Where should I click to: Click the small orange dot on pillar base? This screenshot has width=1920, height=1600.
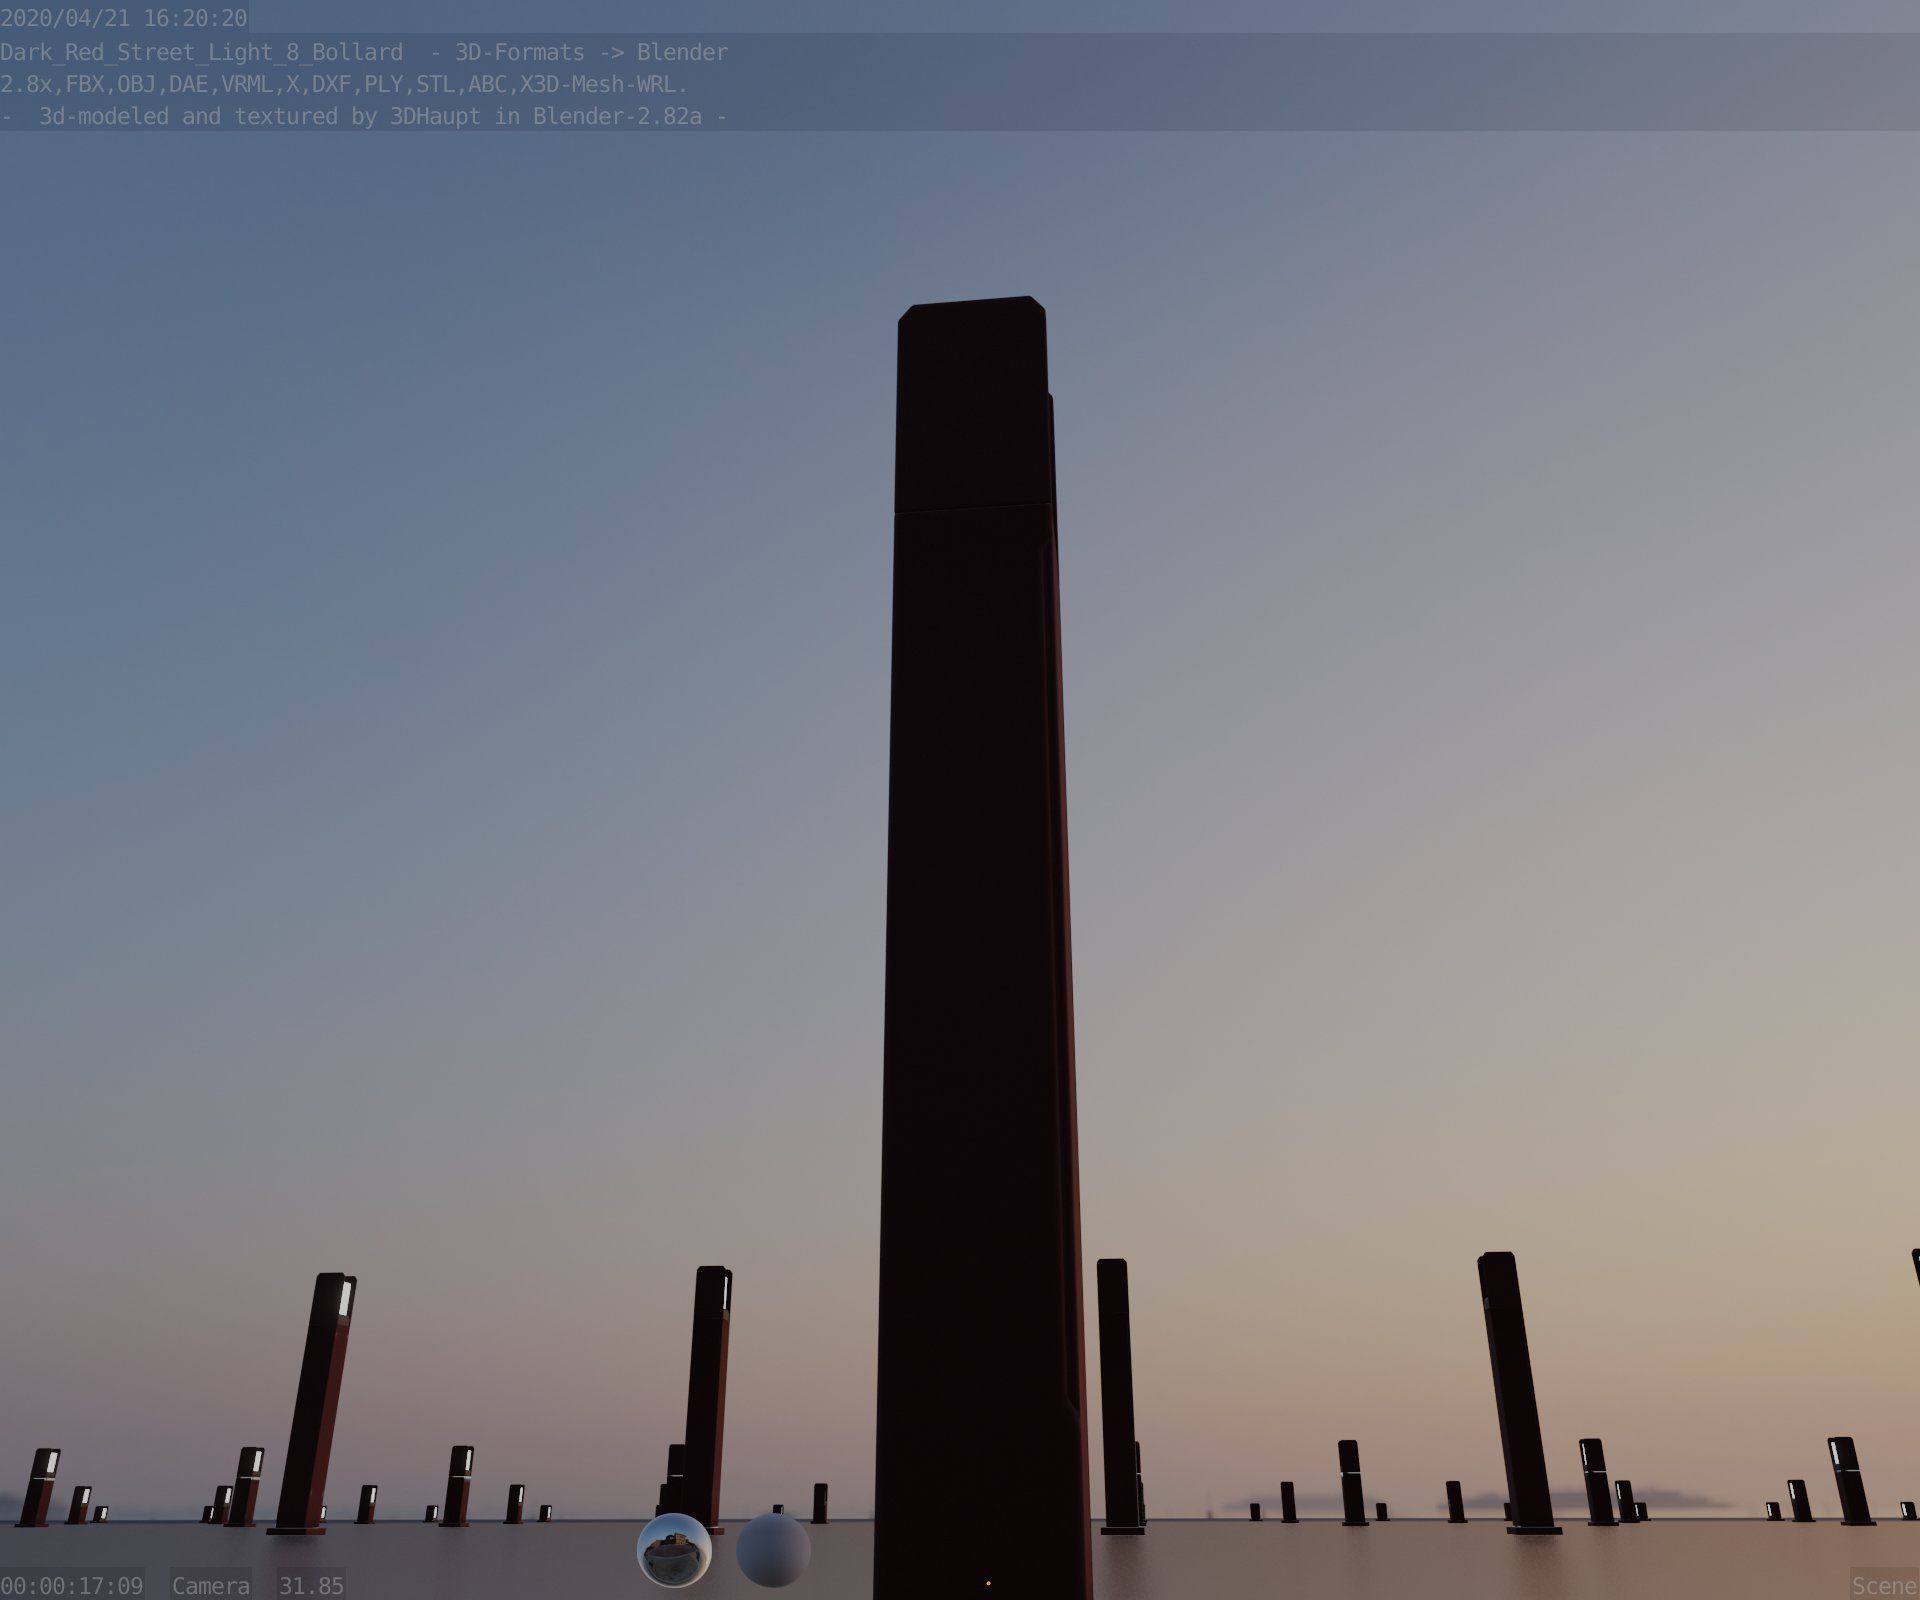point(988,1583)
